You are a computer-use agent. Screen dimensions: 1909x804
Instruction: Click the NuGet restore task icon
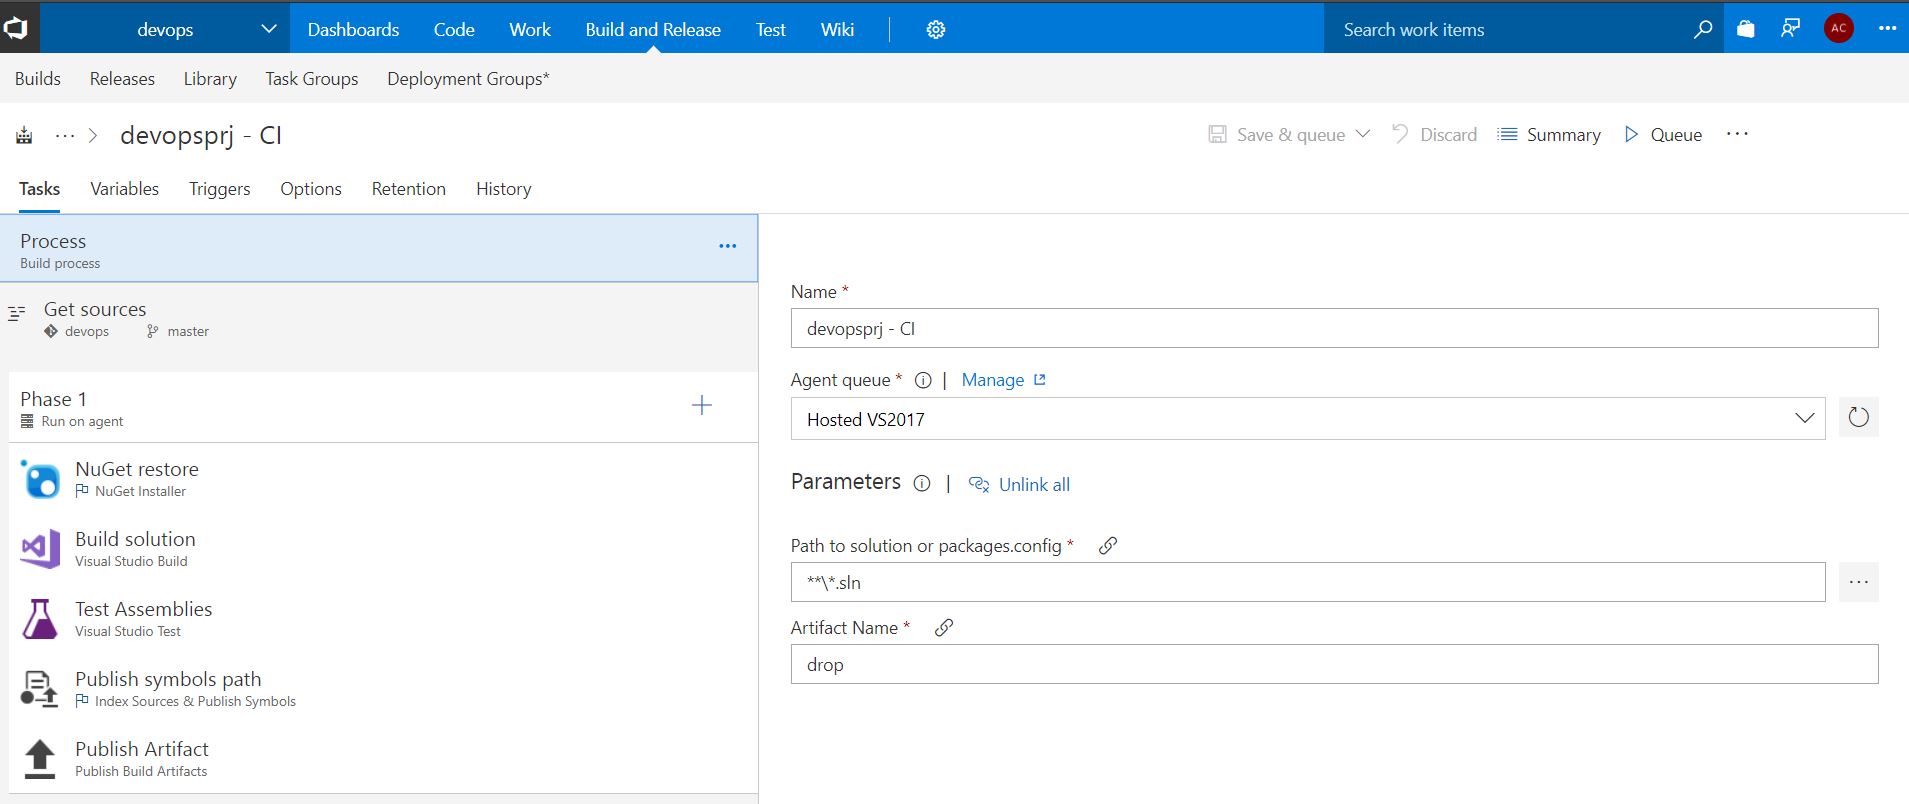(x=40, y=479)
